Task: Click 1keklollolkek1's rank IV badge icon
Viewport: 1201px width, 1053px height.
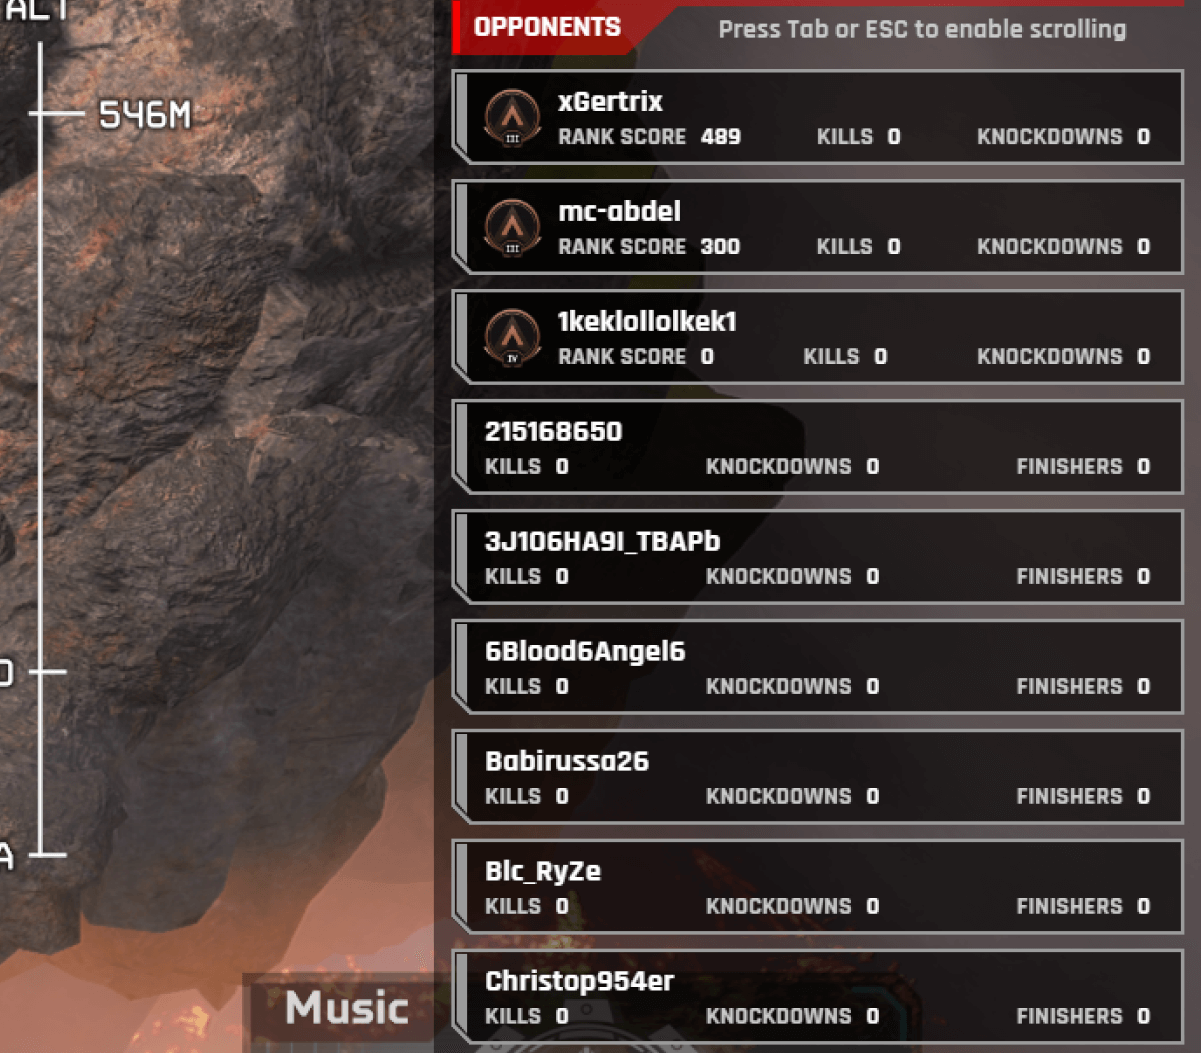Action: click(x=512, y=338)
